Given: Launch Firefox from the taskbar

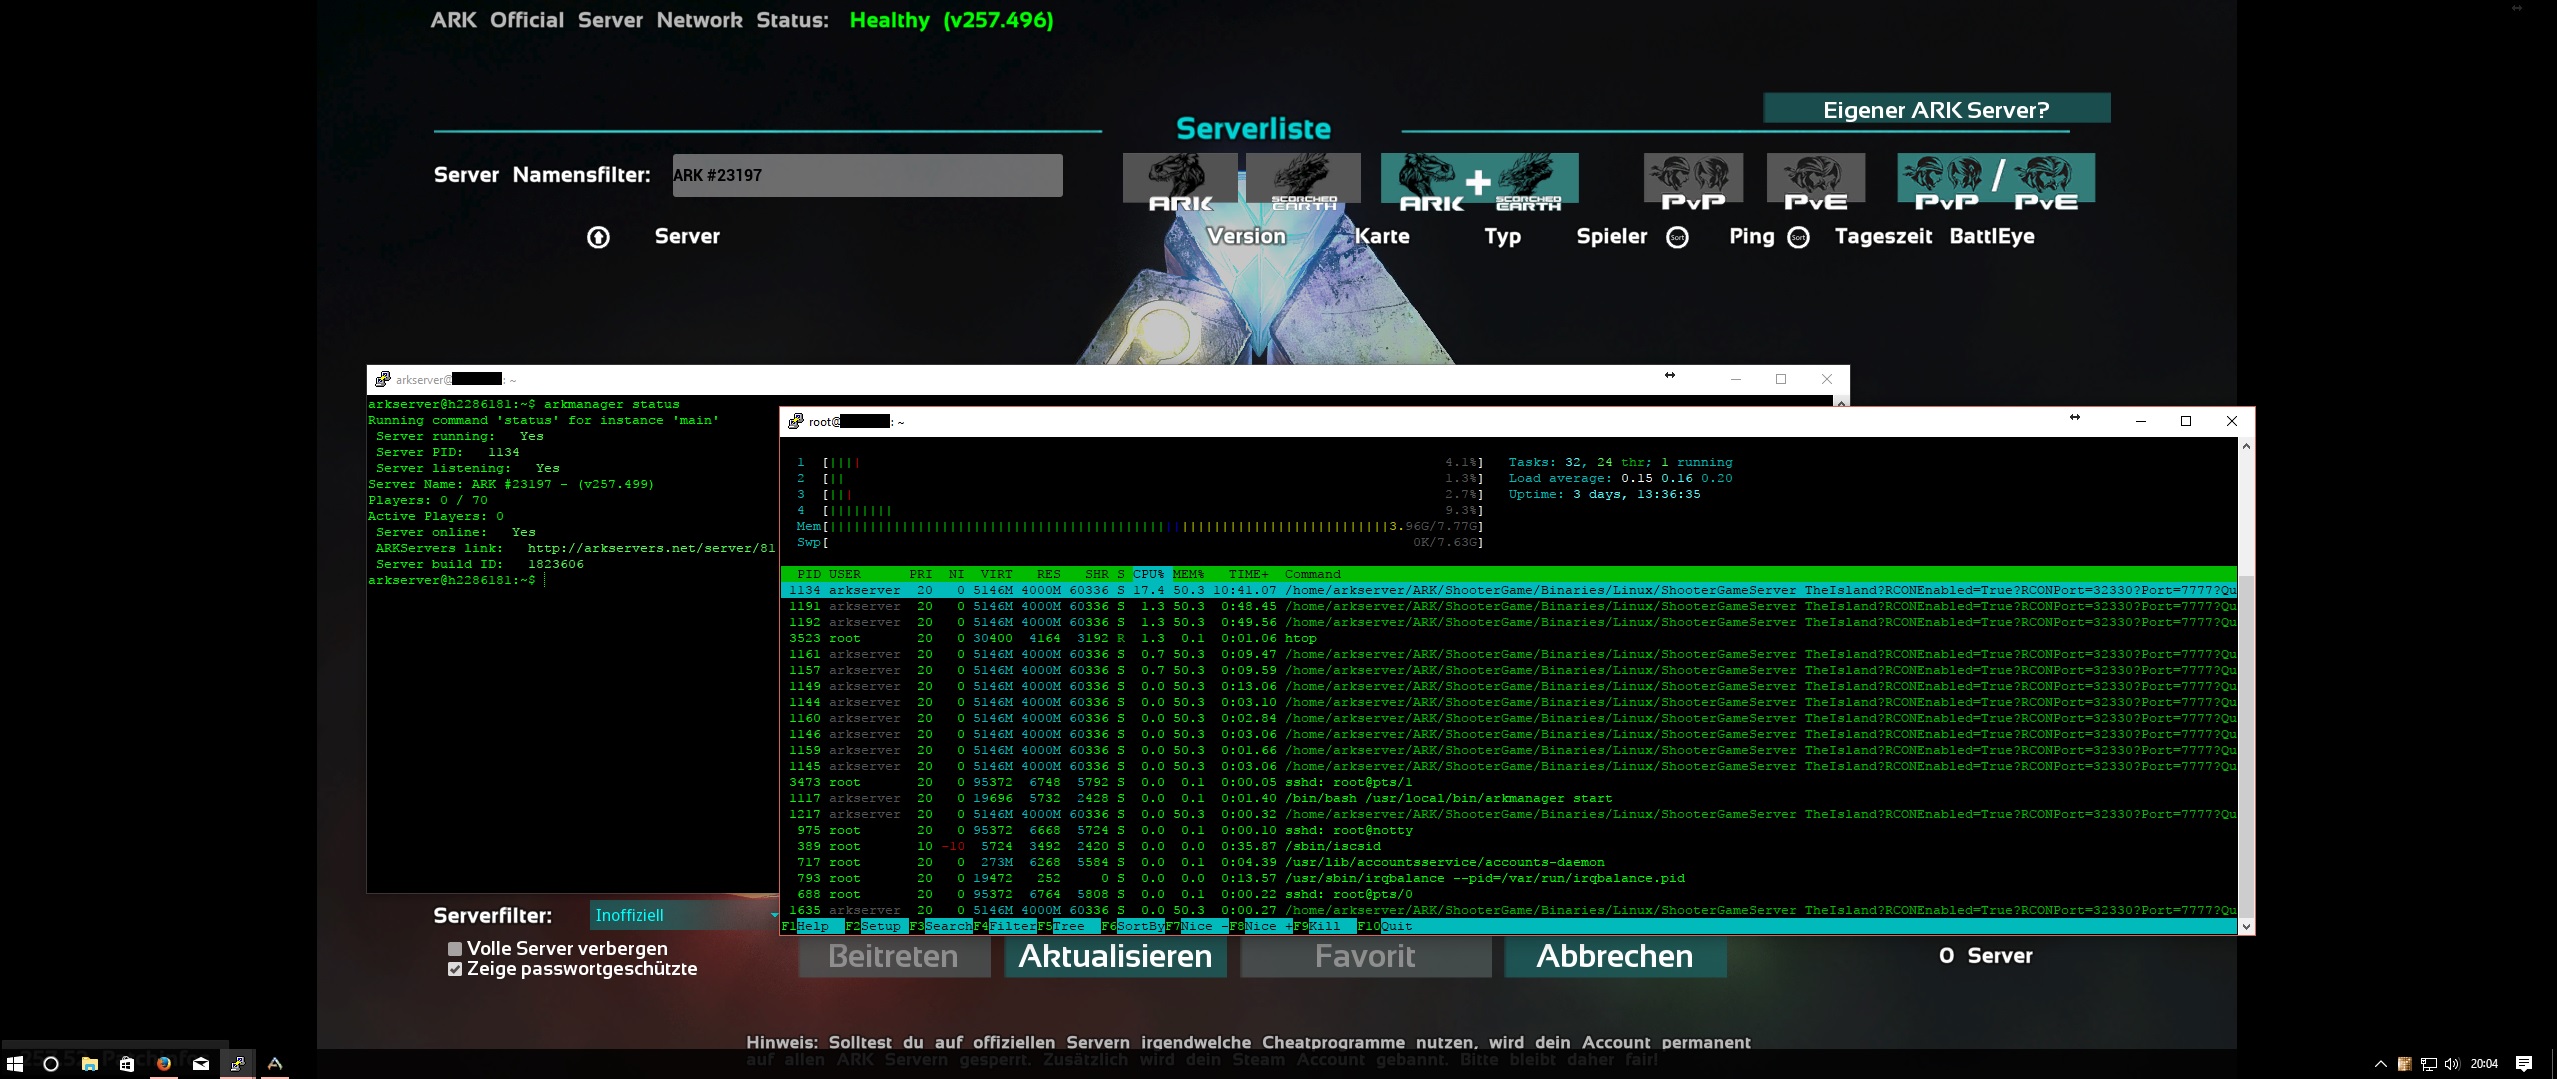Looking at the screenshot, I should (164, 1064).
